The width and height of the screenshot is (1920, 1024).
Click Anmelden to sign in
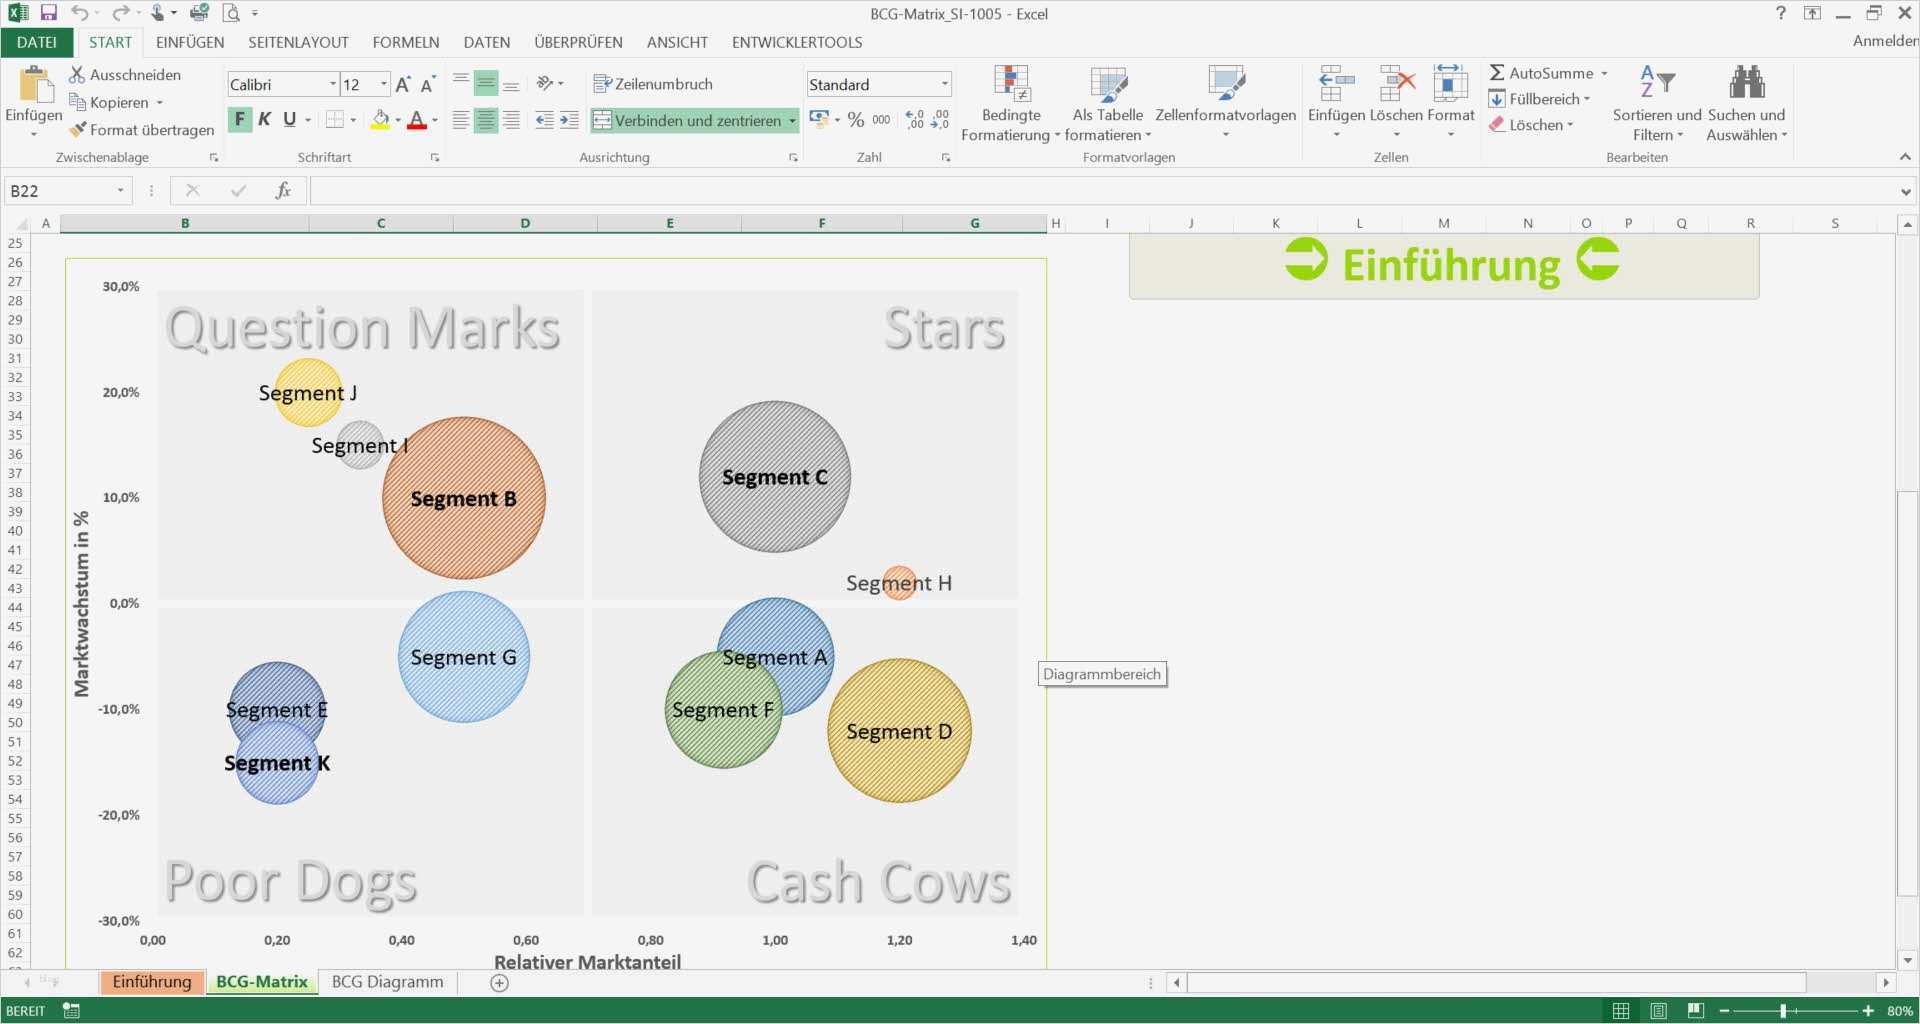pyautogui.click(x=1884, y=41)
